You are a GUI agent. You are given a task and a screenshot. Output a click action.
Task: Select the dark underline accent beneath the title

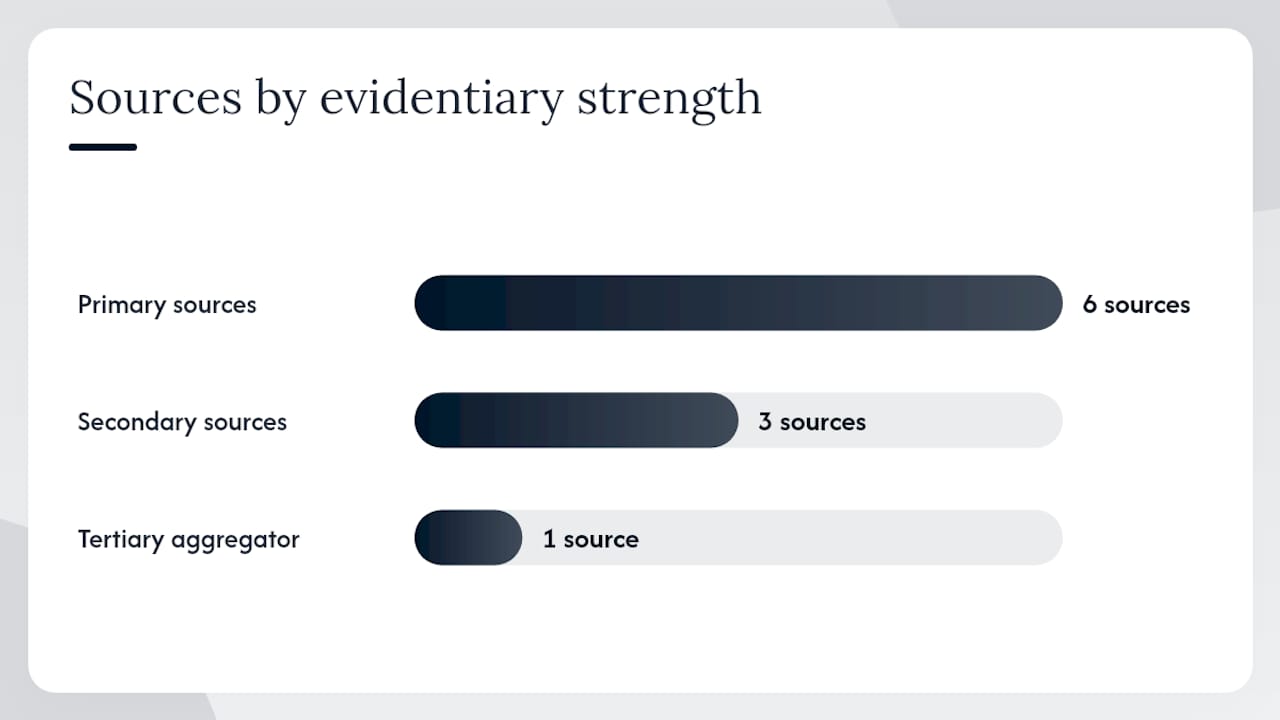(103, 147)
